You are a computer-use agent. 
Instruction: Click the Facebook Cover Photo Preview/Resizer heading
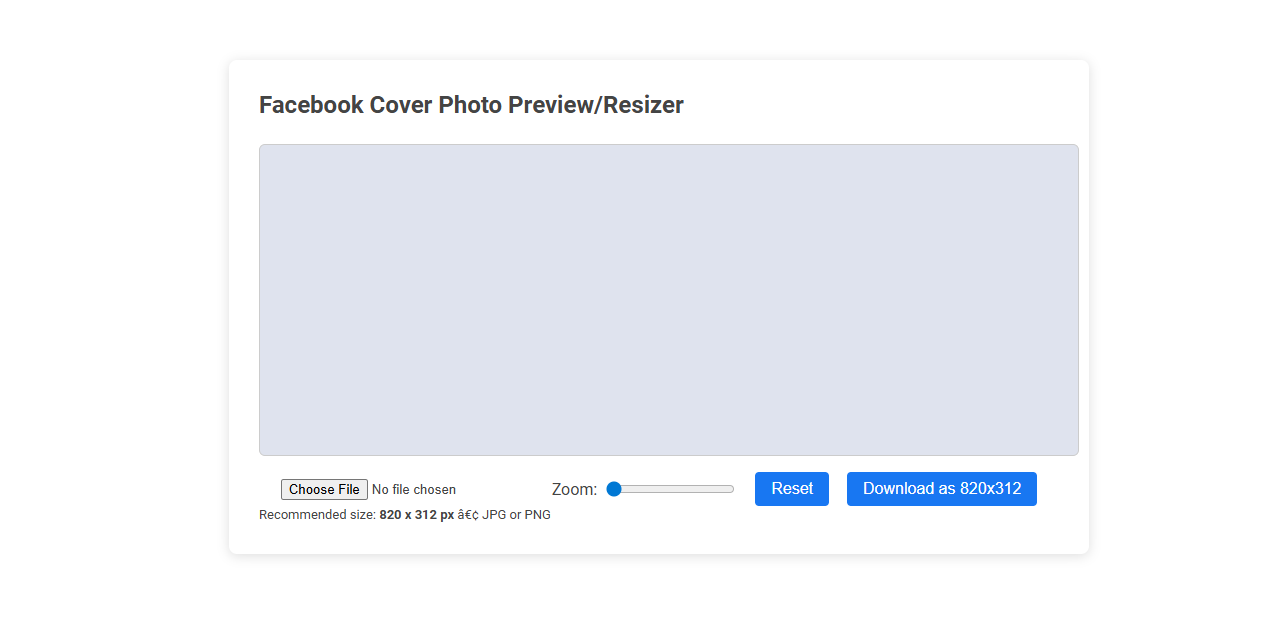471,105
